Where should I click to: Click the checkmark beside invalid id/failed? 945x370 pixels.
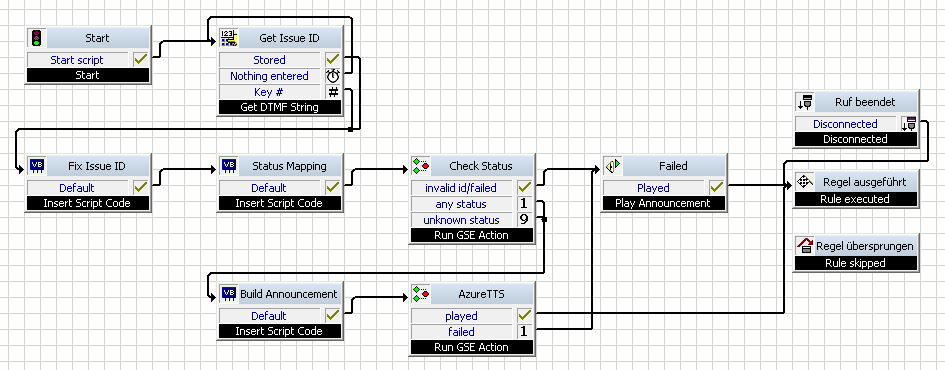(524, 187)
